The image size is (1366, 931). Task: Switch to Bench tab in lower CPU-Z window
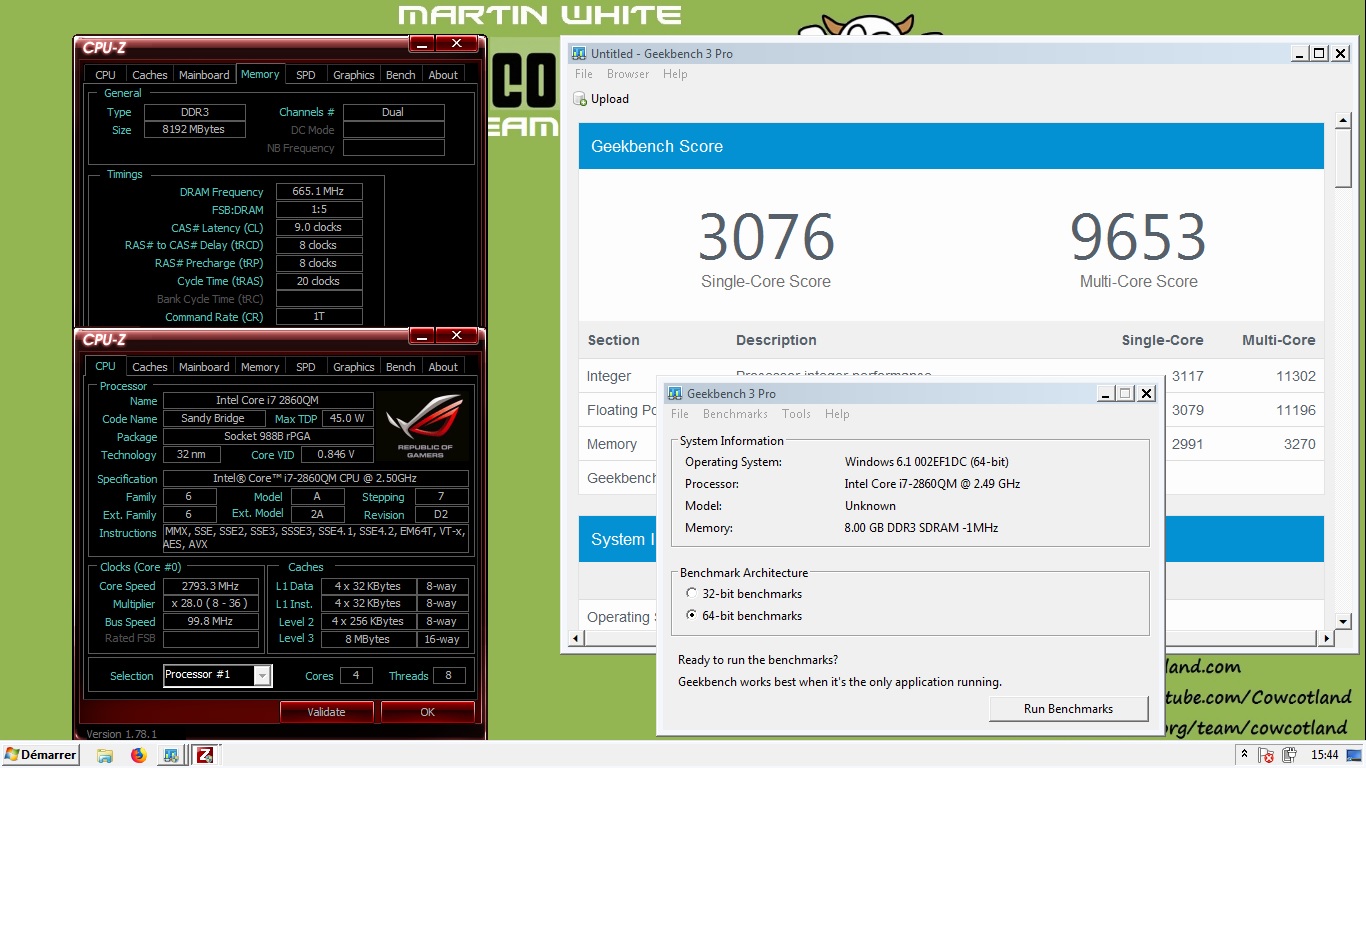[400, 367]
